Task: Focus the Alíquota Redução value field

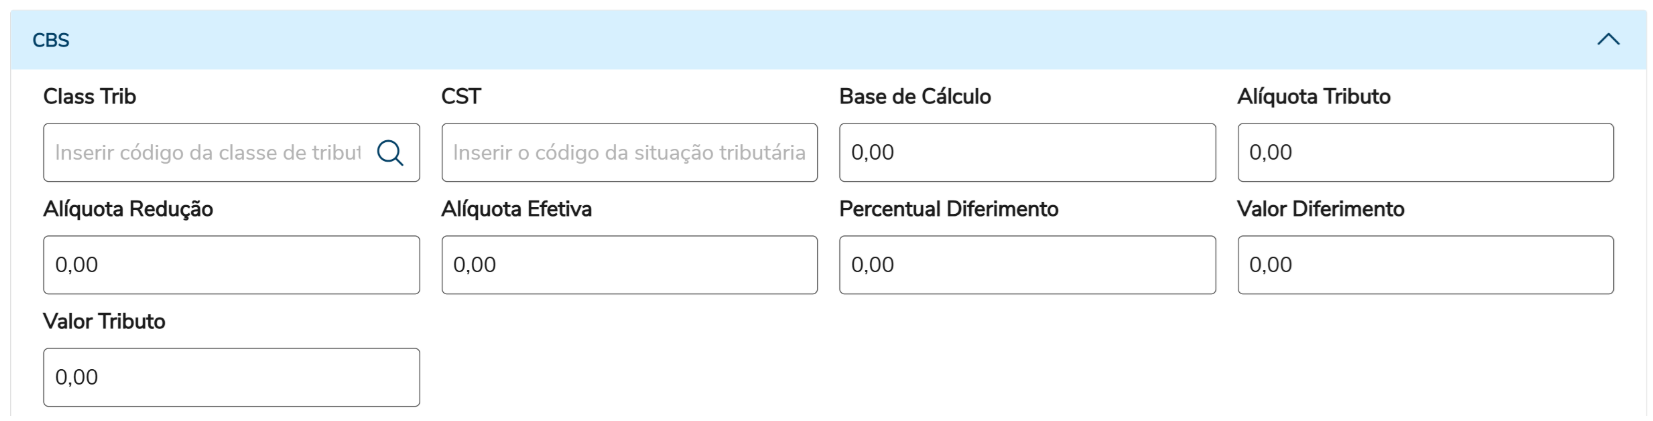Action: point(231,265)
